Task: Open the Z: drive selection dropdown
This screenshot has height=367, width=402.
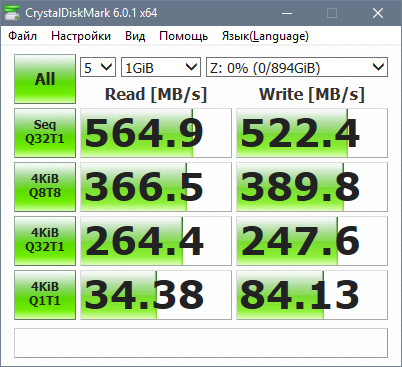Action: 297,68
